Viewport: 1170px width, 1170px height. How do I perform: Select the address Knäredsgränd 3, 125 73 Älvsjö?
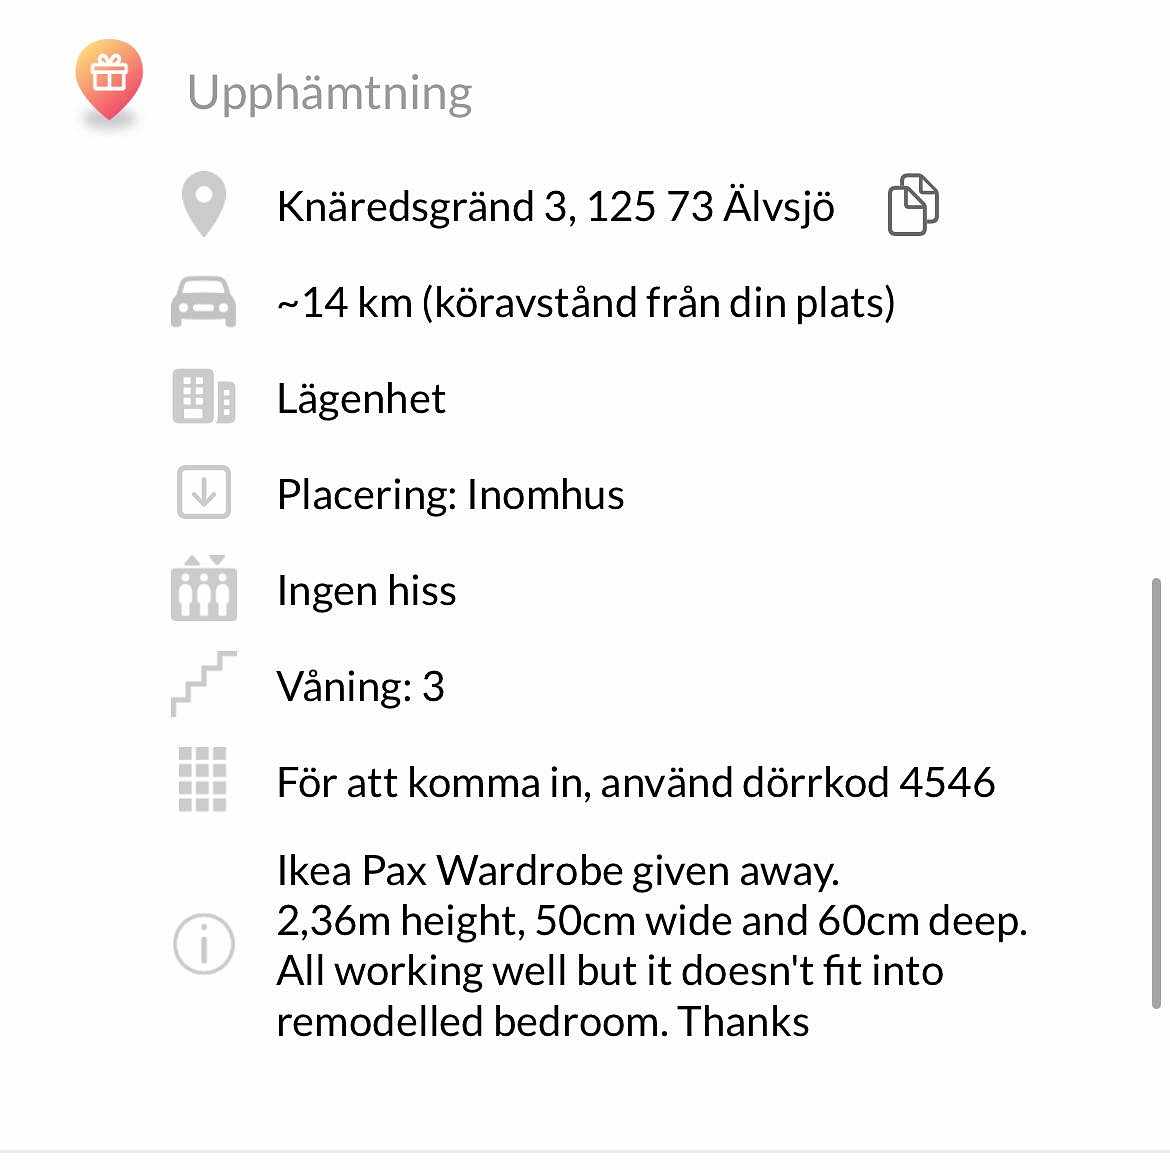(x=555, y=207)
